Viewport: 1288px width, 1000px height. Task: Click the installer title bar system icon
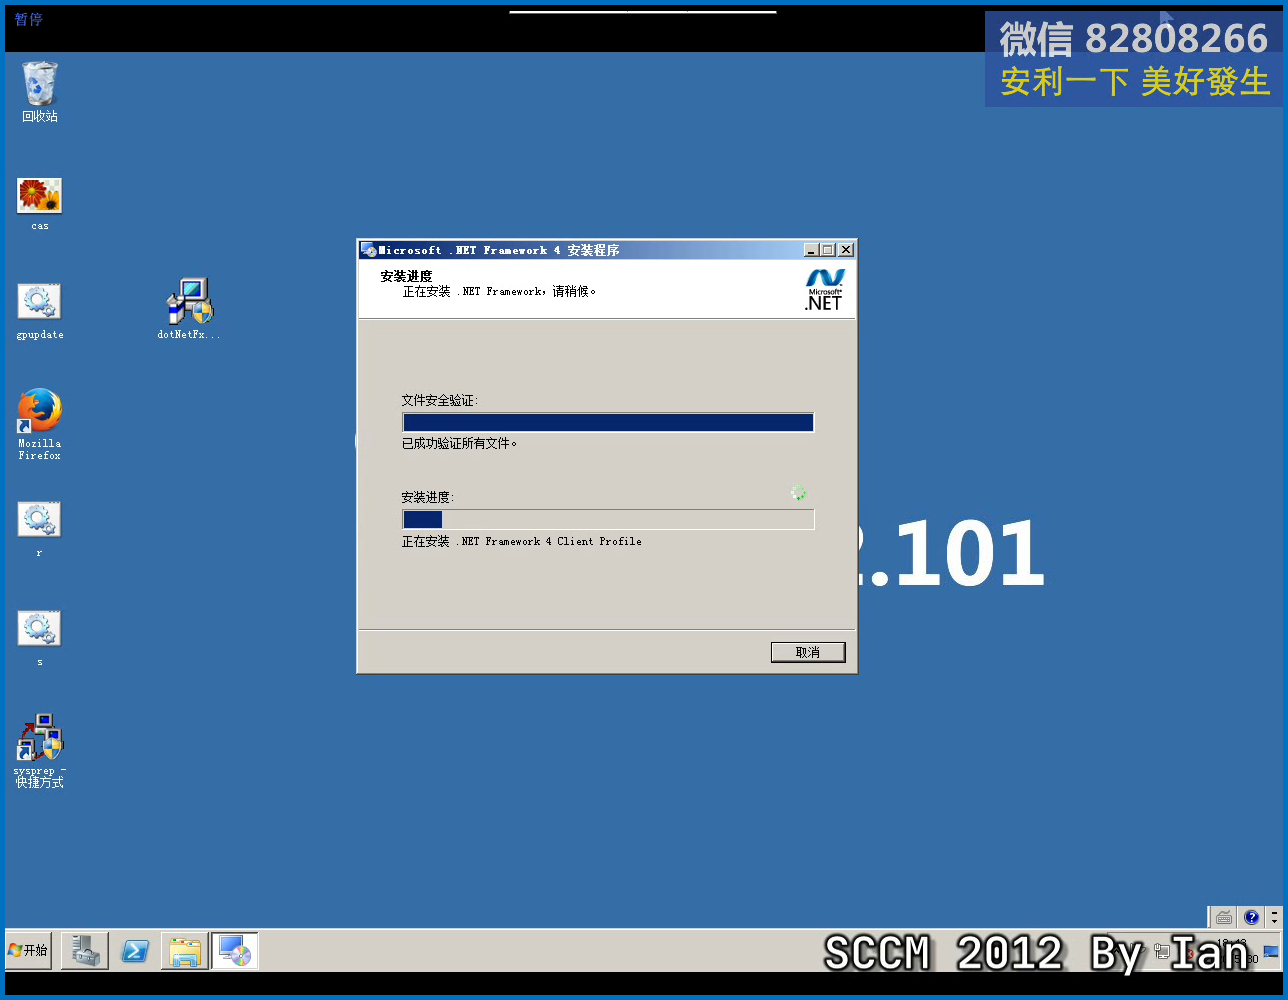(369, 250)
